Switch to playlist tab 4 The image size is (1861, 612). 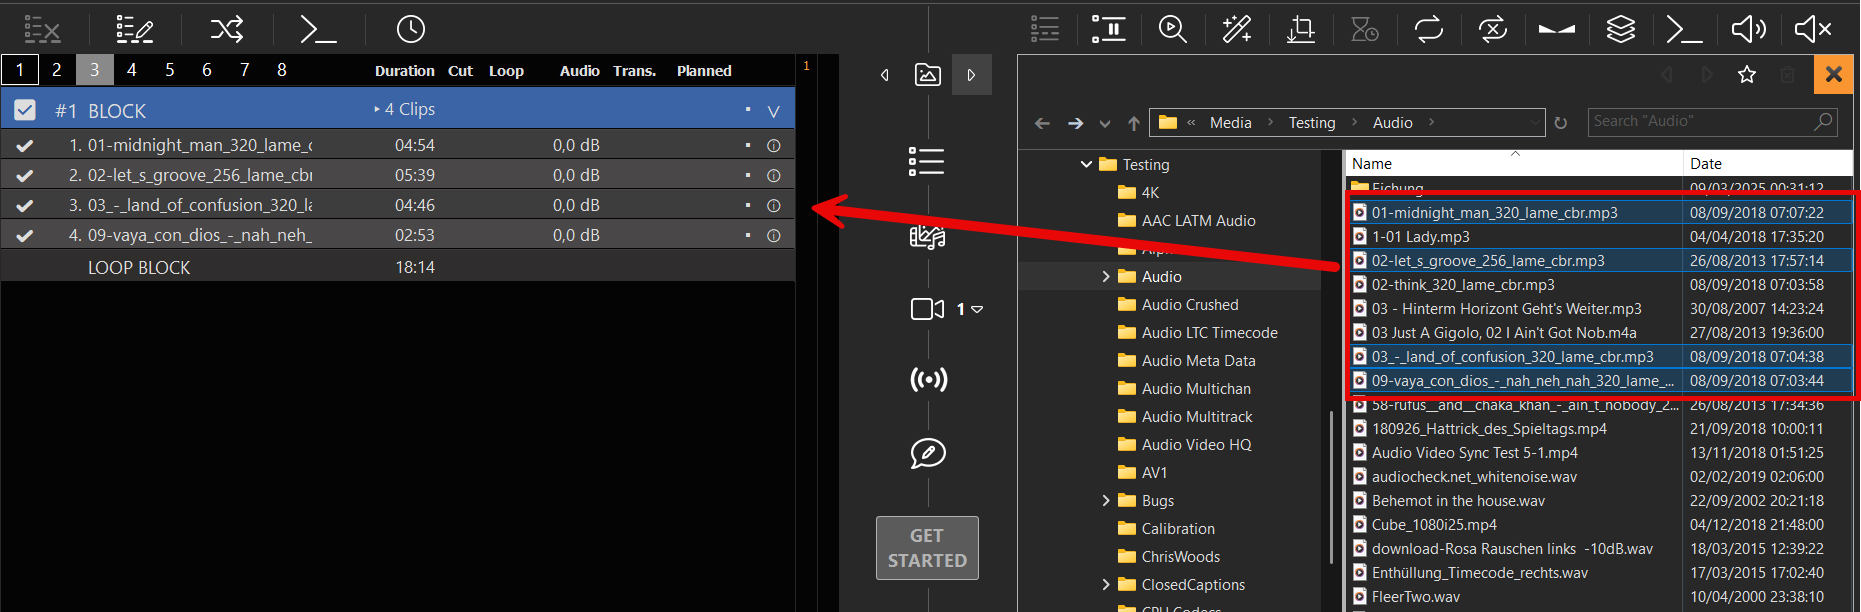132,70
